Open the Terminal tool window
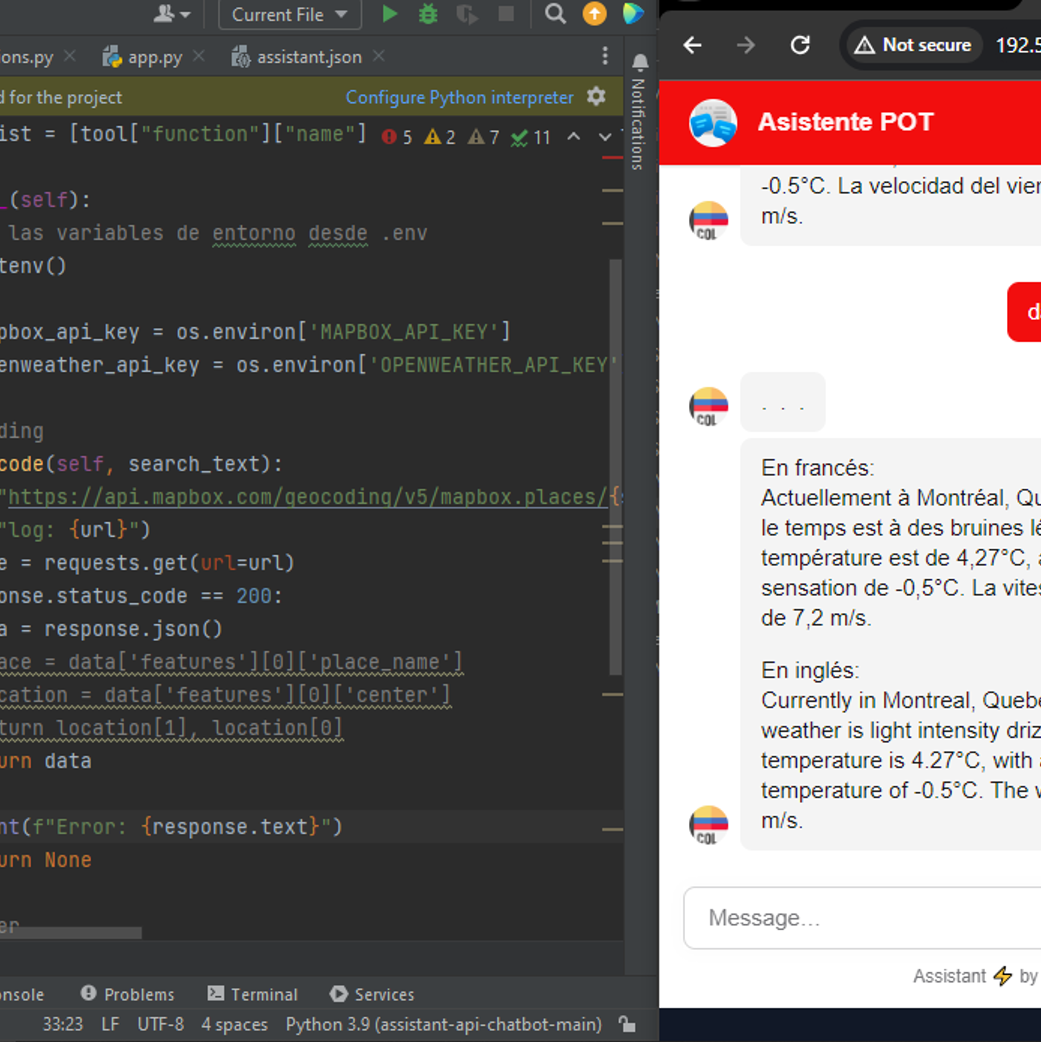The width and height of the screenshot is (1041, 1042). [x=253, y=994]
